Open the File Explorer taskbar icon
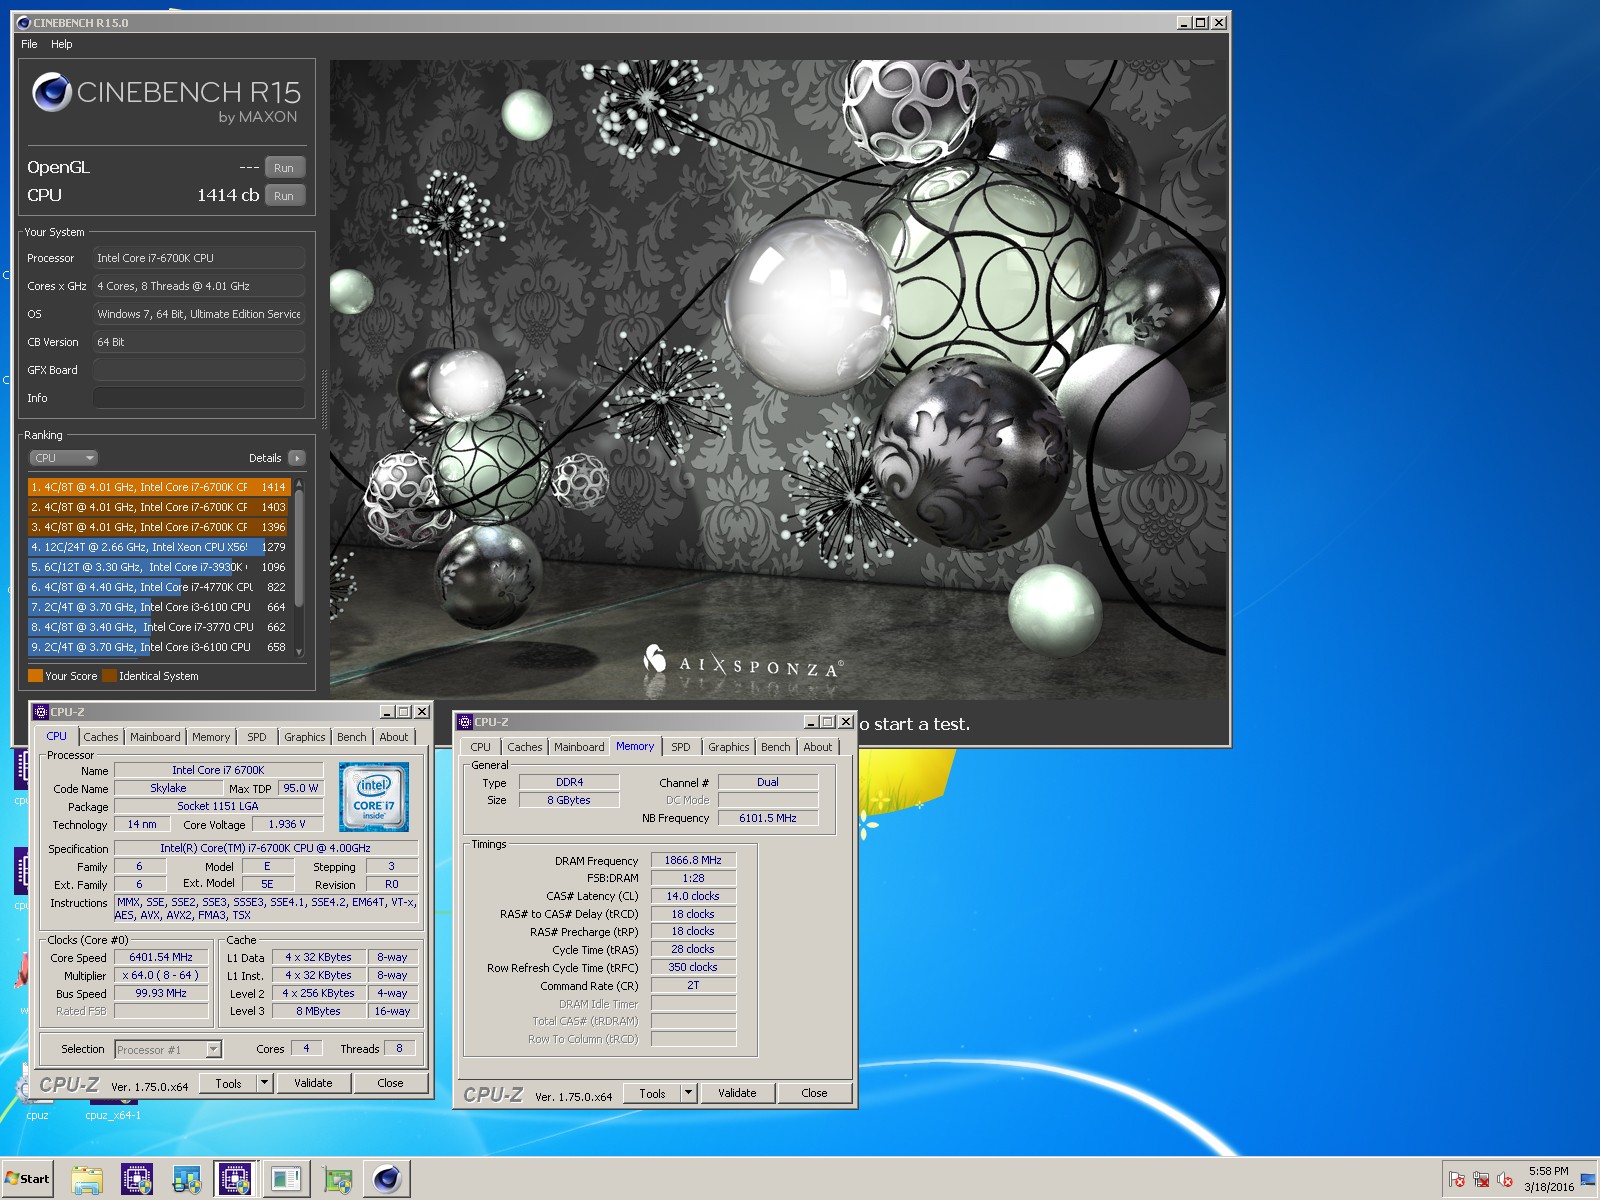1600x1200 pixels. point(87,1179)
